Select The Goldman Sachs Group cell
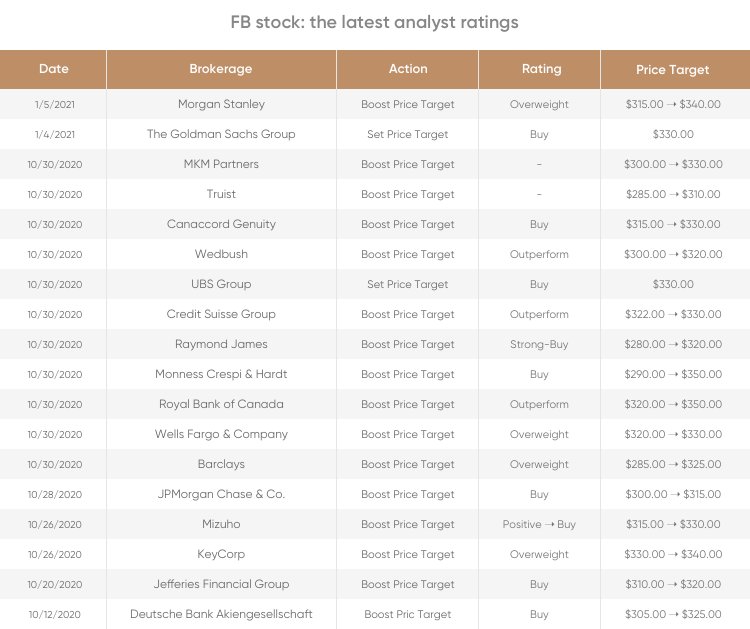 click(221, 134)
